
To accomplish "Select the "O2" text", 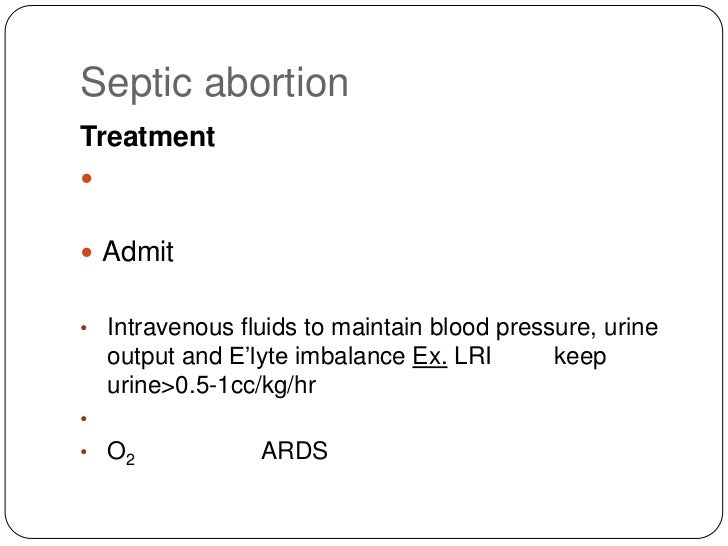I will coord(121,452).
